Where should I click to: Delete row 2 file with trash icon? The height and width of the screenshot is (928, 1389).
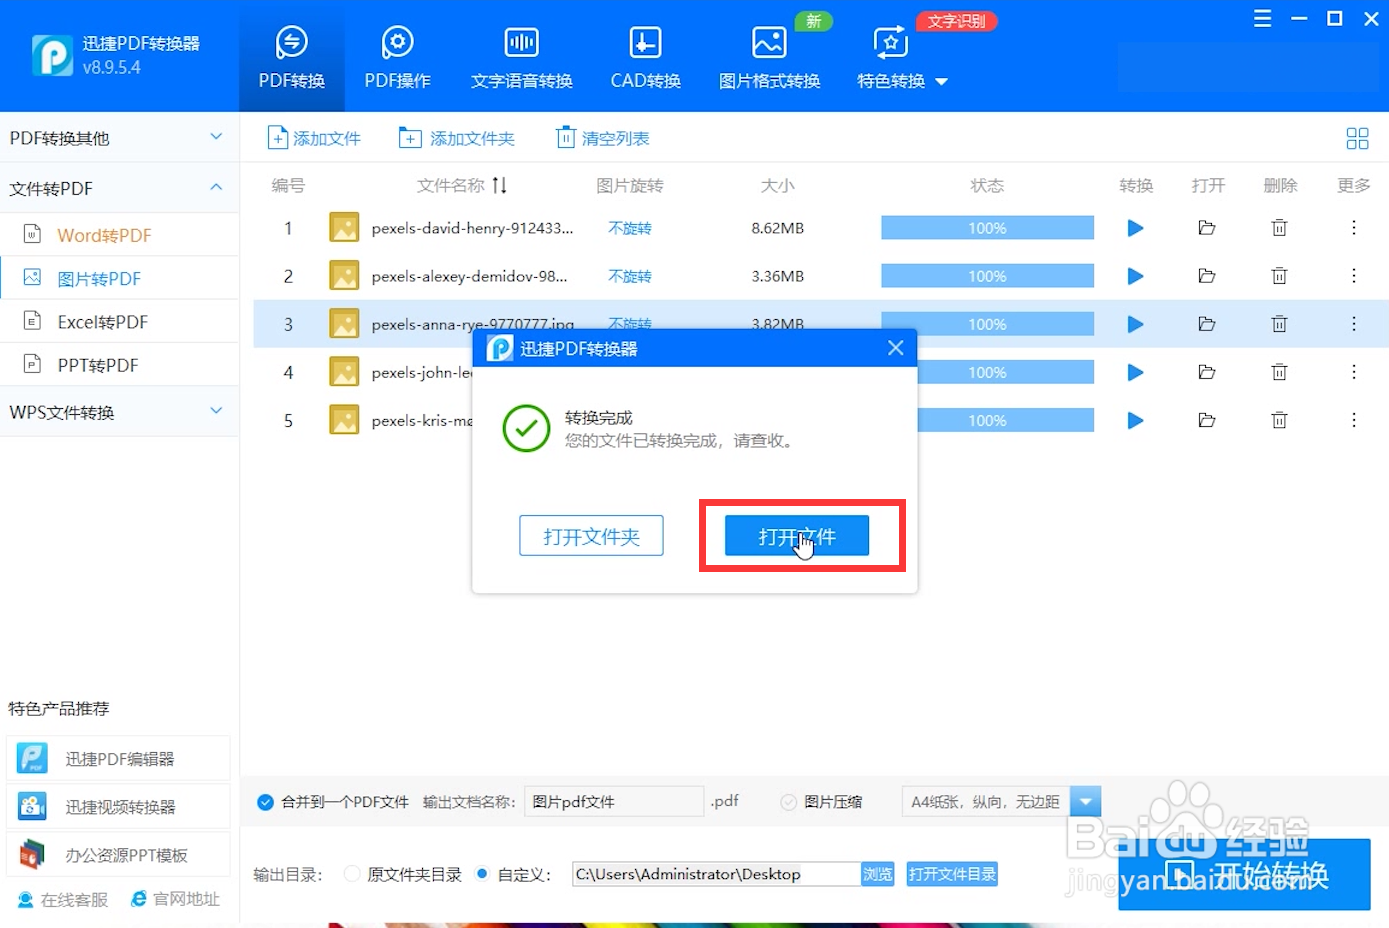click(x=1279, y=276)
